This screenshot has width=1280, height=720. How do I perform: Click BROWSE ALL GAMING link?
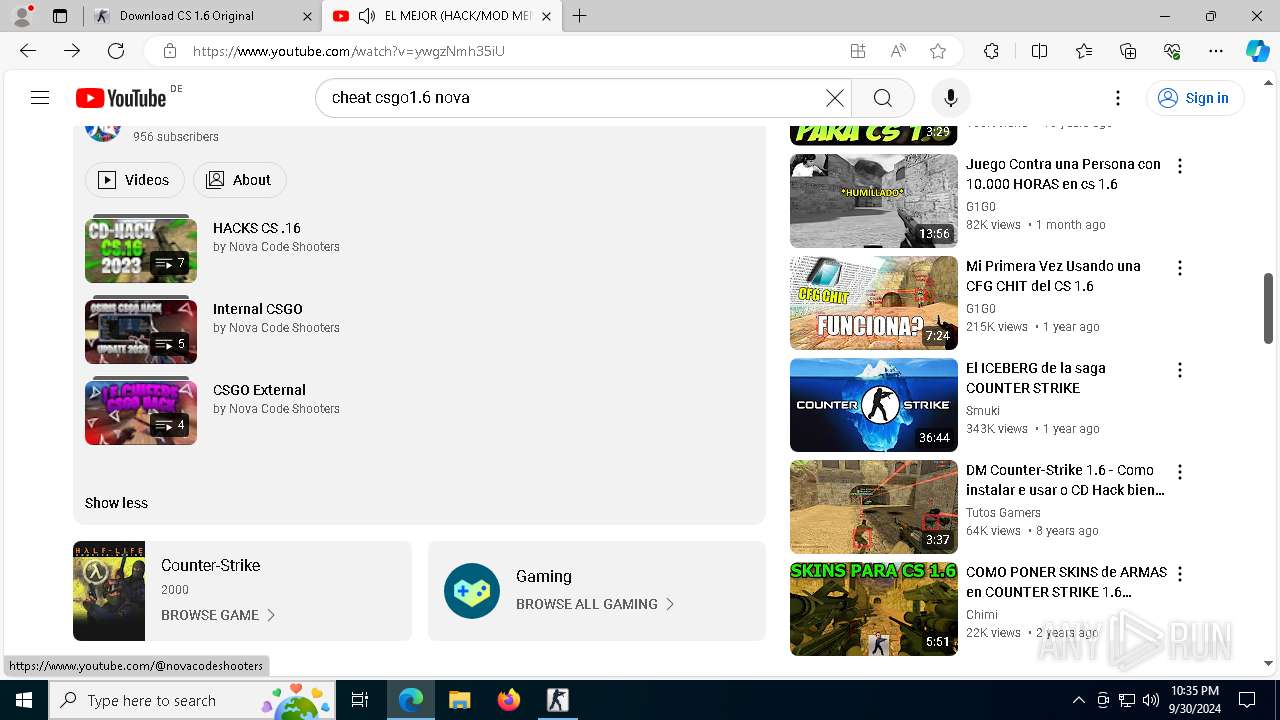coord(595,604)
